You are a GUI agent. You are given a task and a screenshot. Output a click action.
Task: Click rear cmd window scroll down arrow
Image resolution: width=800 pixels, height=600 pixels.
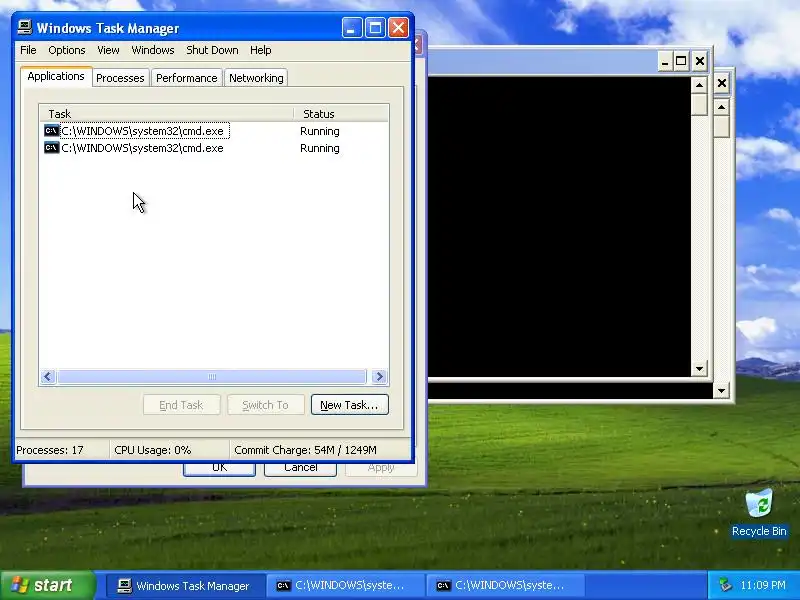pyautogui.click(x=721, y=391)
